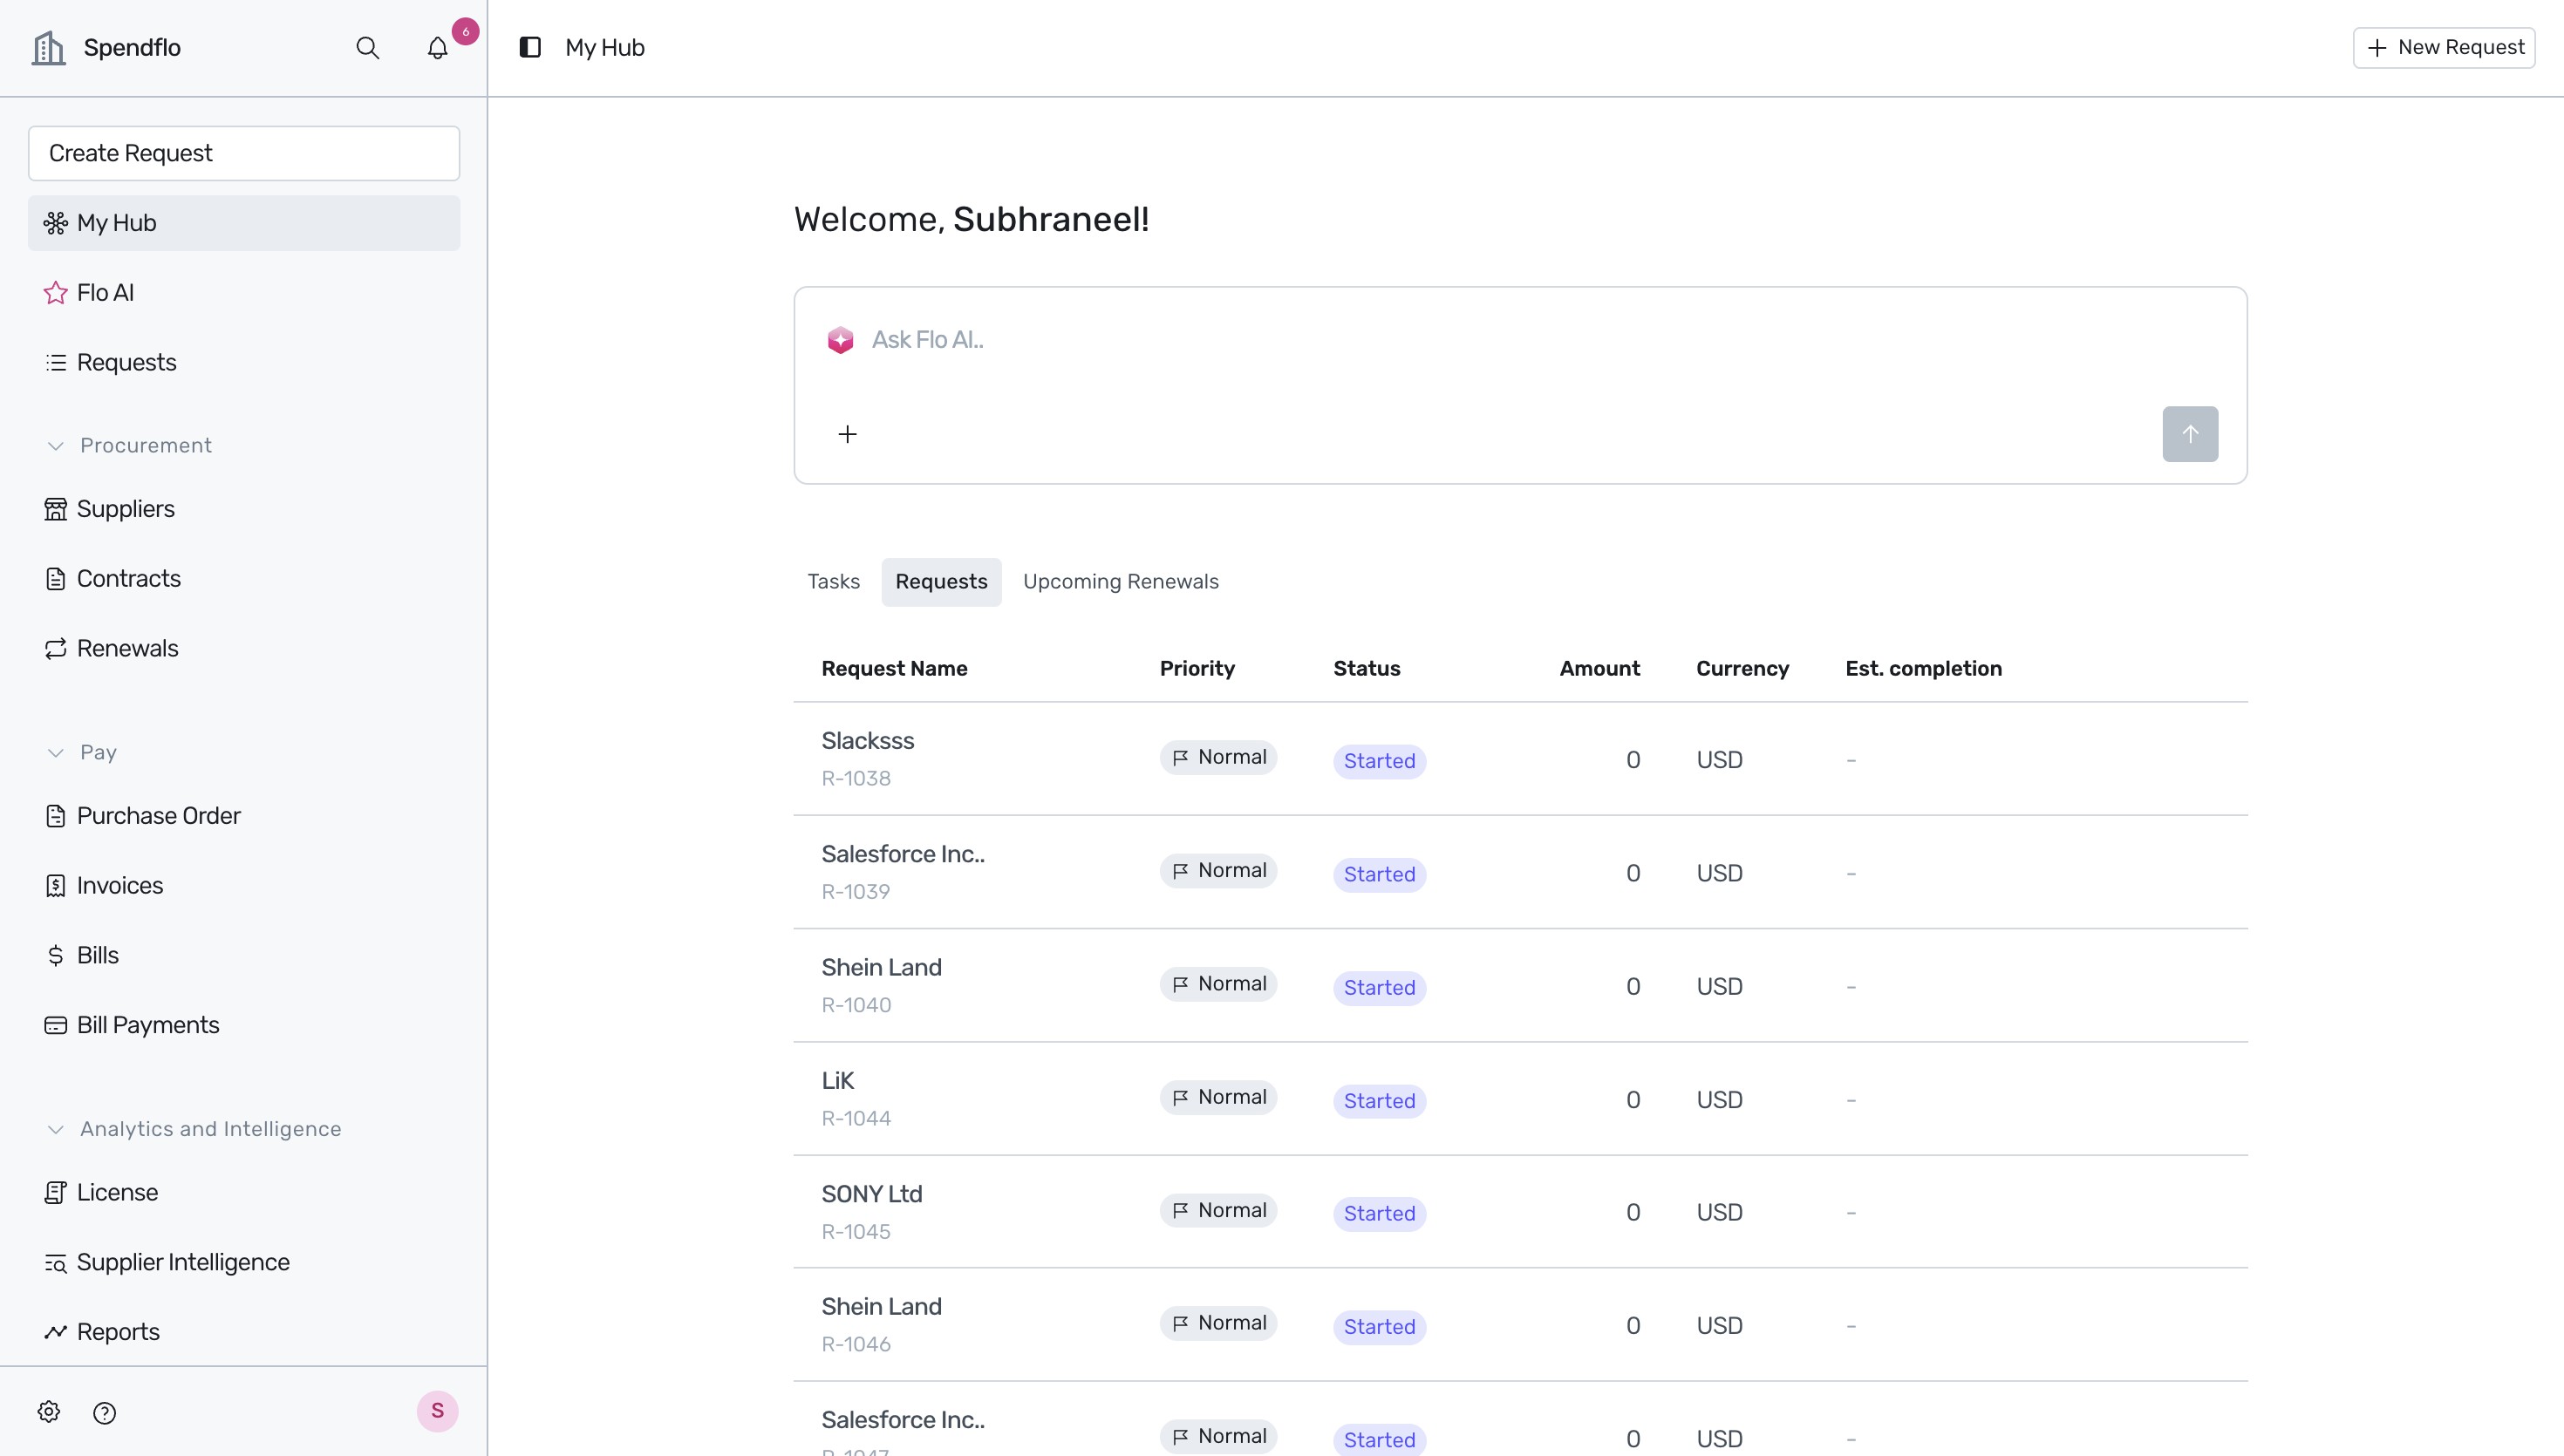The image size is (2564, 1456).
Task: Click the Request Name column header
Action: point(894,669)
